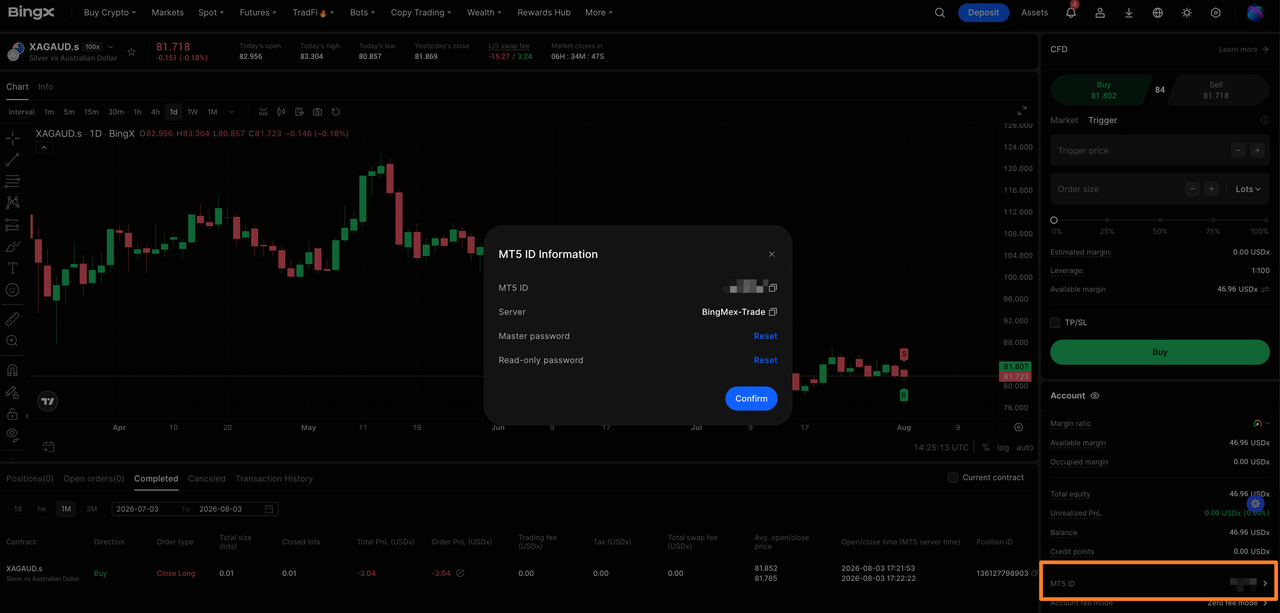Image resolution: width=1280 pixels, height=613 pixels.
Task: Select the zoom in tool
Action: click(12, 341)
